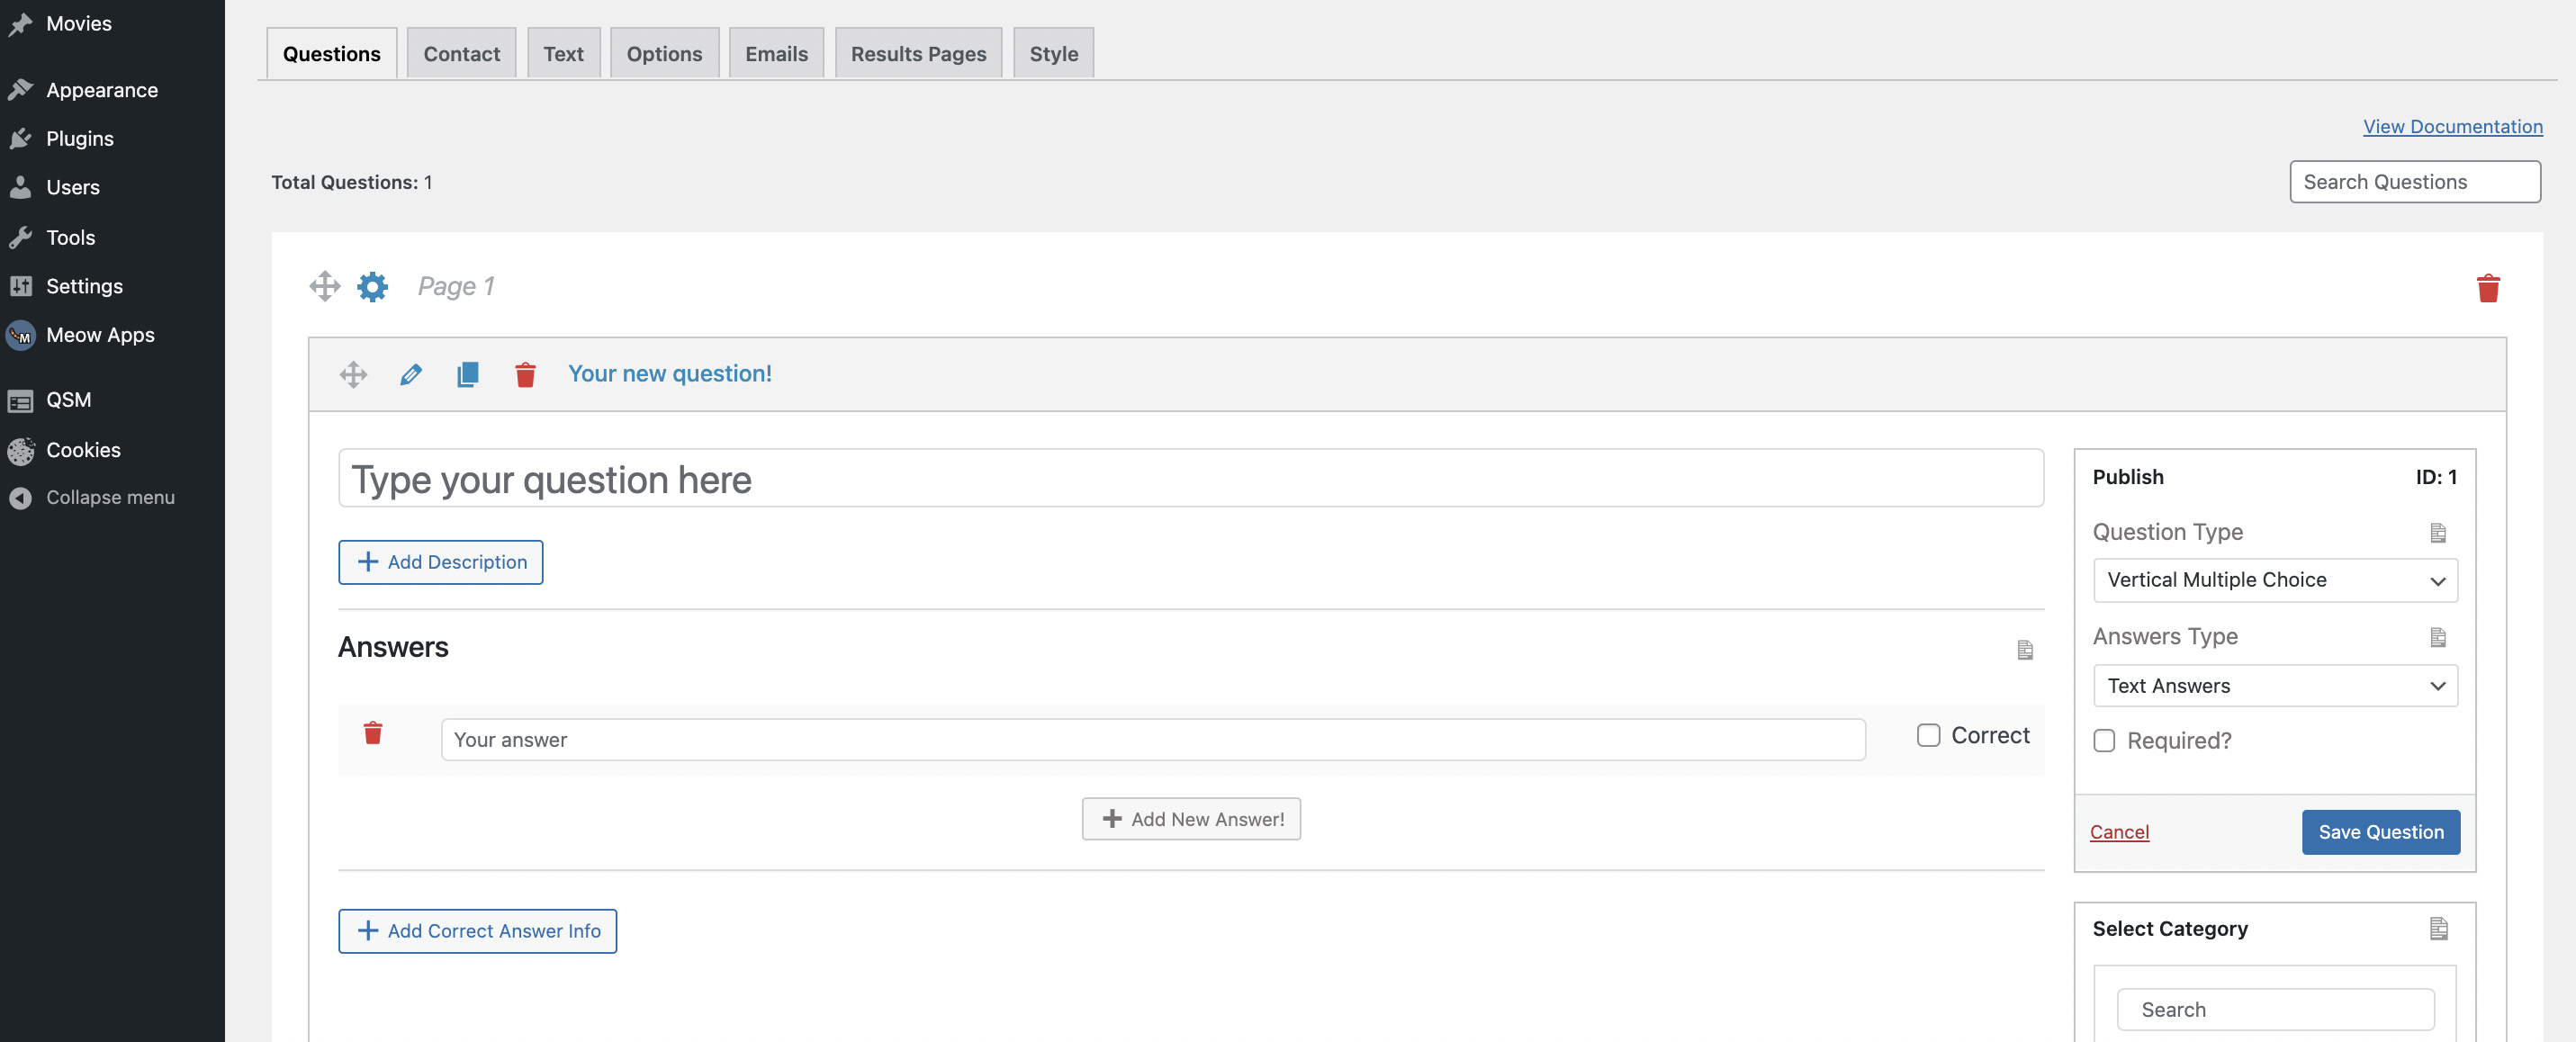The width and height of the screenshot is (2576, 1042).
Task: Mark the answer as Correct
Action: click(1928, 736)
